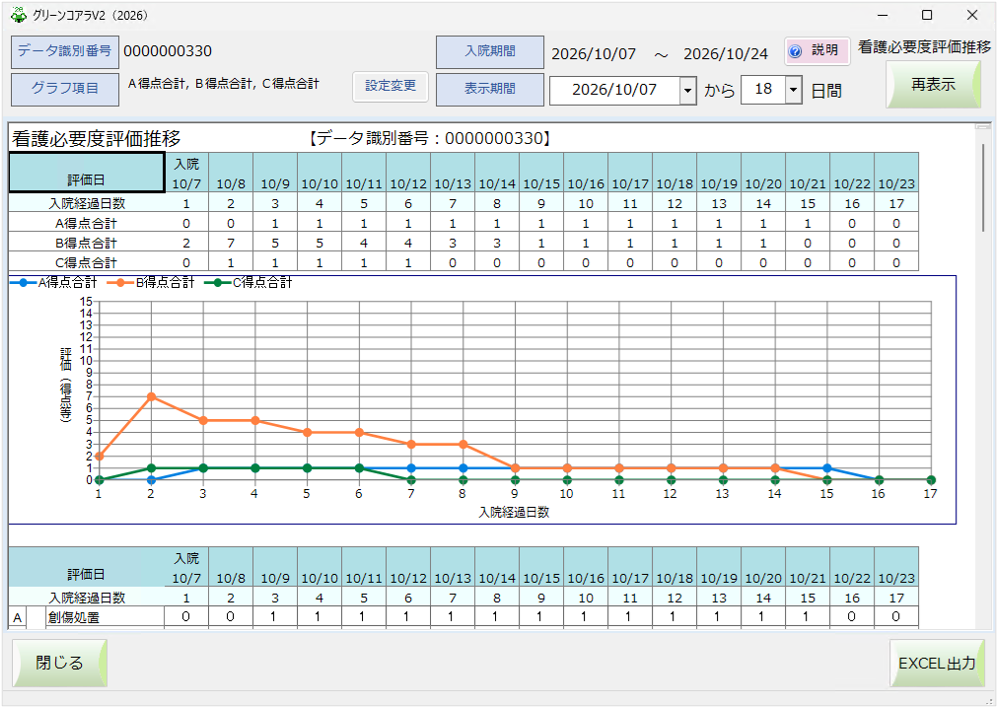
Task: Click admission end date 2026/10/24
Action: 726,54
